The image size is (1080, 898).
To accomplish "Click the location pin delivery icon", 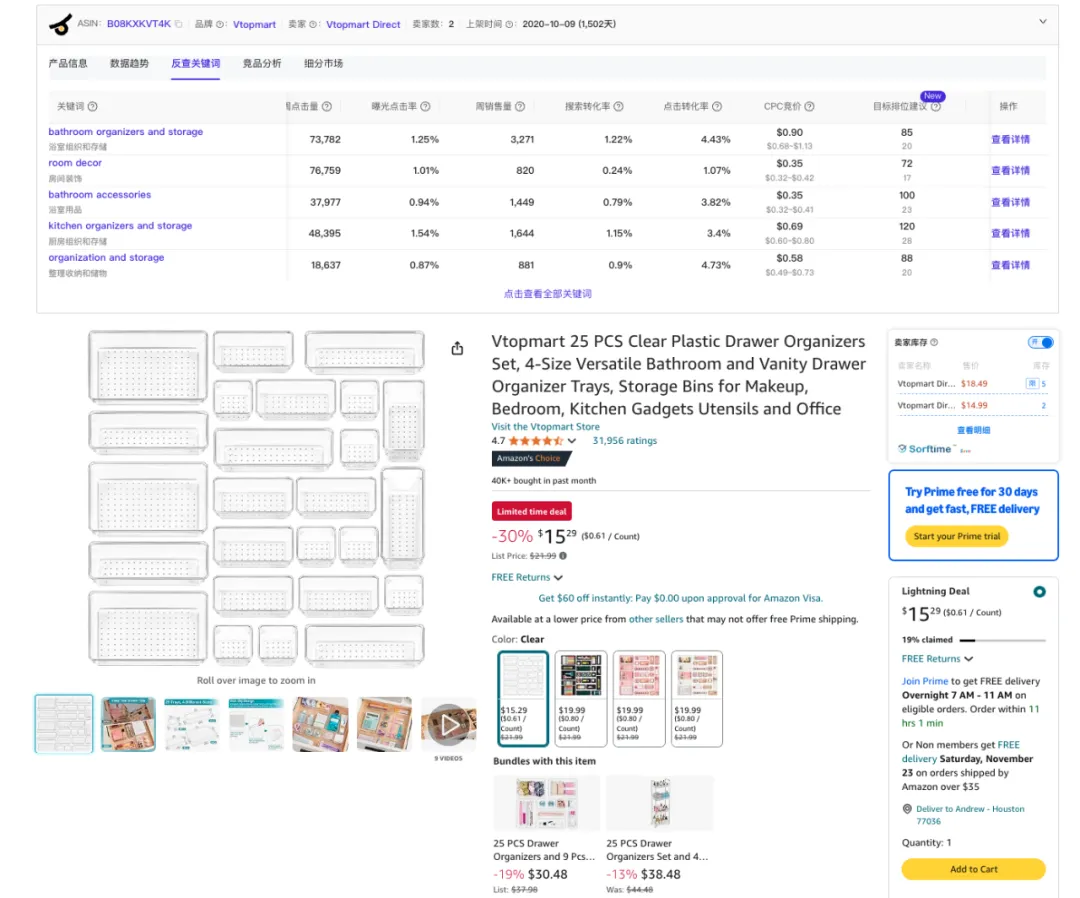I will (x=907, y=808).
